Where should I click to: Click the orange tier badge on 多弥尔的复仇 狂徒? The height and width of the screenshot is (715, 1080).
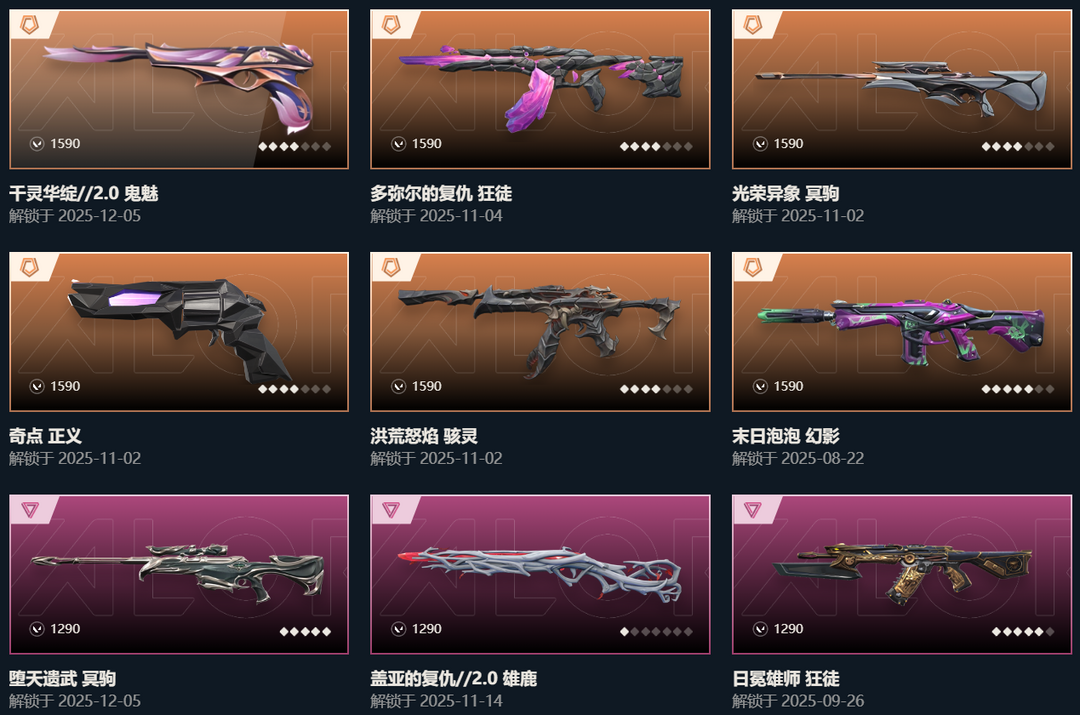tap(391, 25)
